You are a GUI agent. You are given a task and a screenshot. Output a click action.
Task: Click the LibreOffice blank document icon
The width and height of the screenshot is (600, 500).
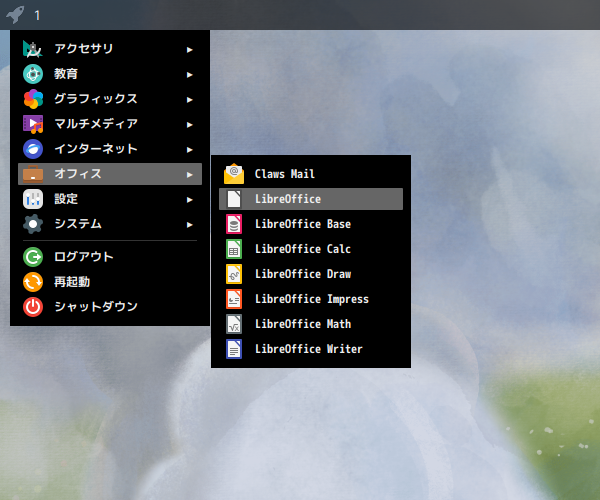[x=234, y=199]
